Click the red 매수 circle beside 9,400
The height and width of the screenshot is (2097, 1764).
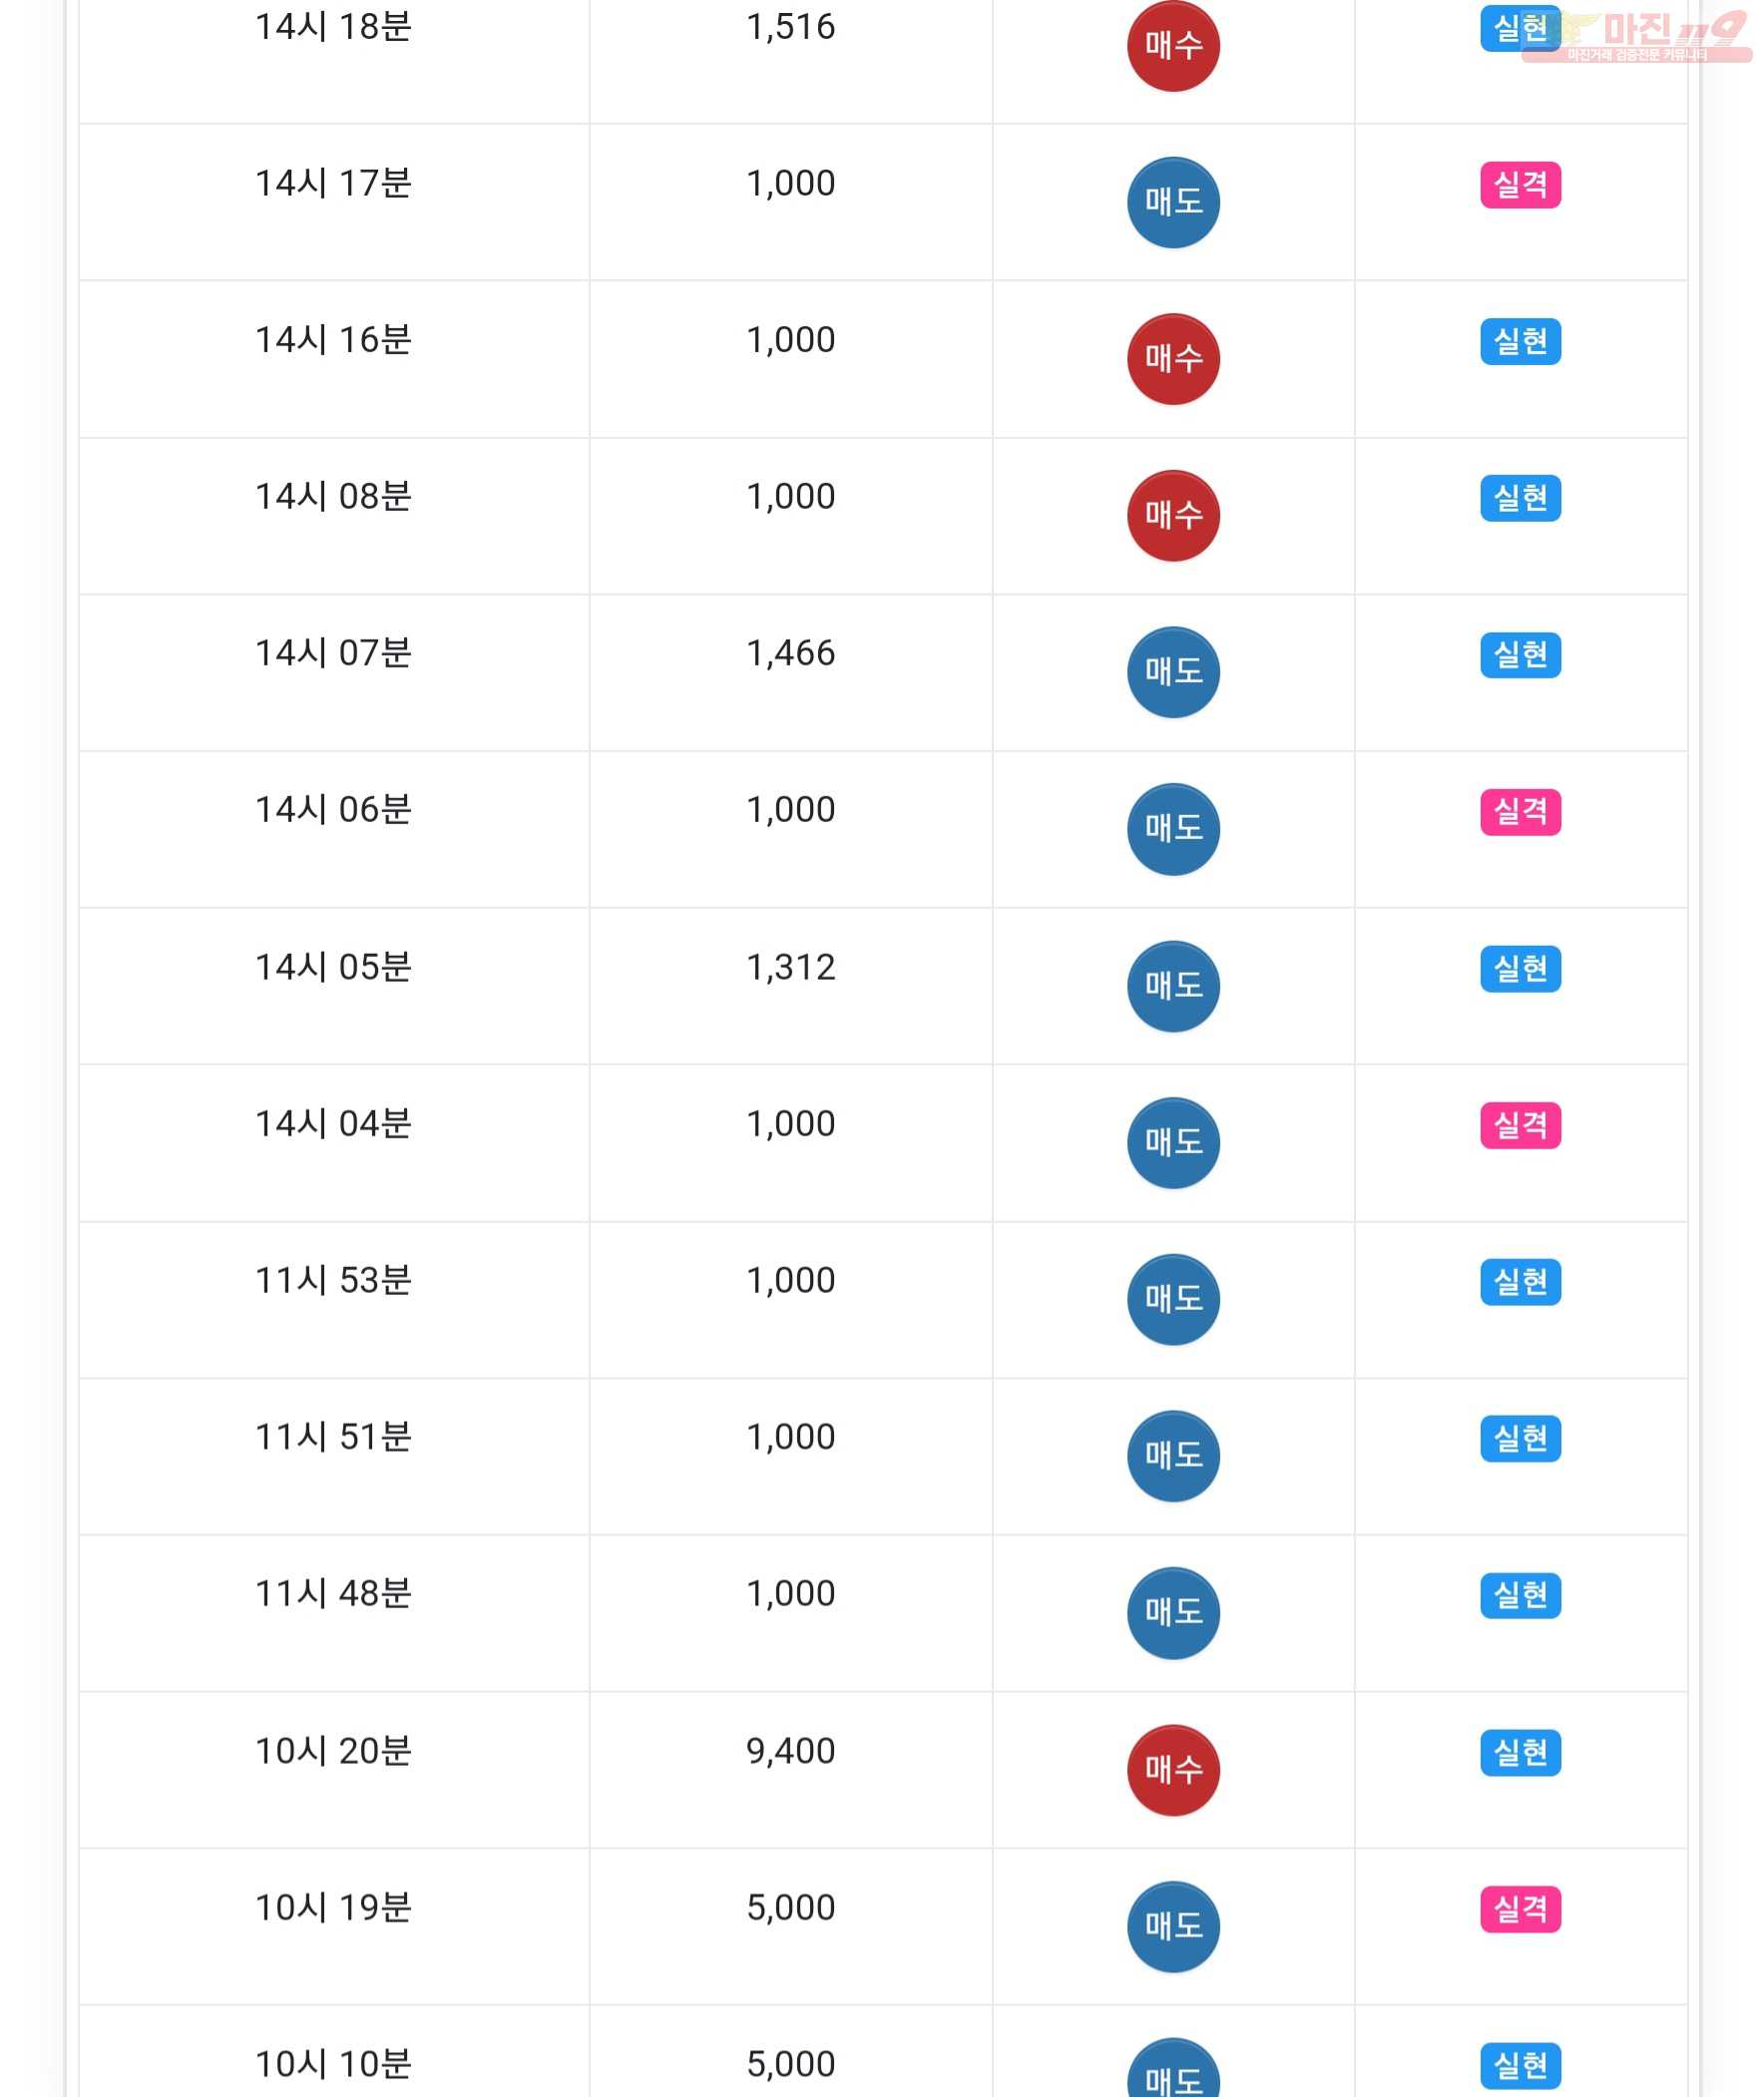[x=1173, y=1770]
